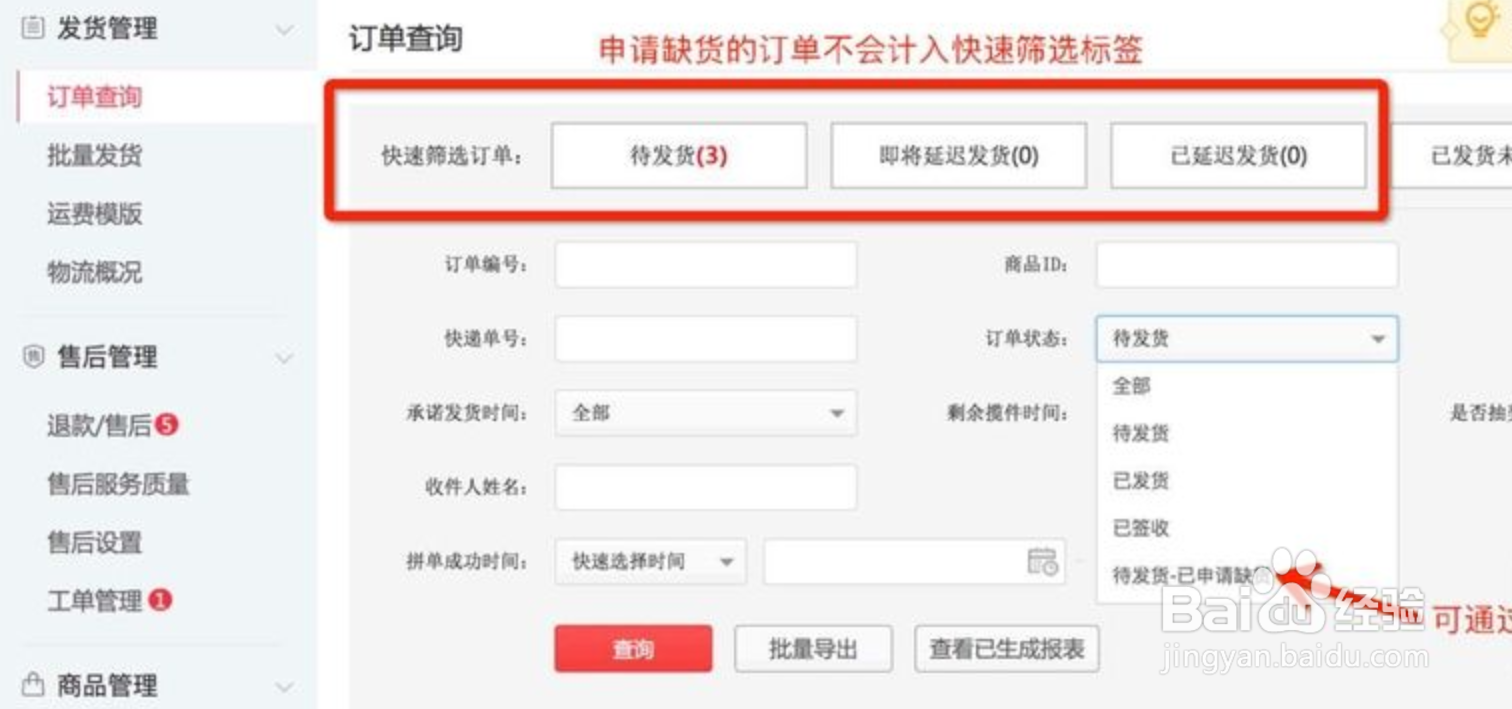Expand the 商品管理 menu chevron
Image resolution: width=1512 pixels, height=709 pixels.
[x=284, y=687]
